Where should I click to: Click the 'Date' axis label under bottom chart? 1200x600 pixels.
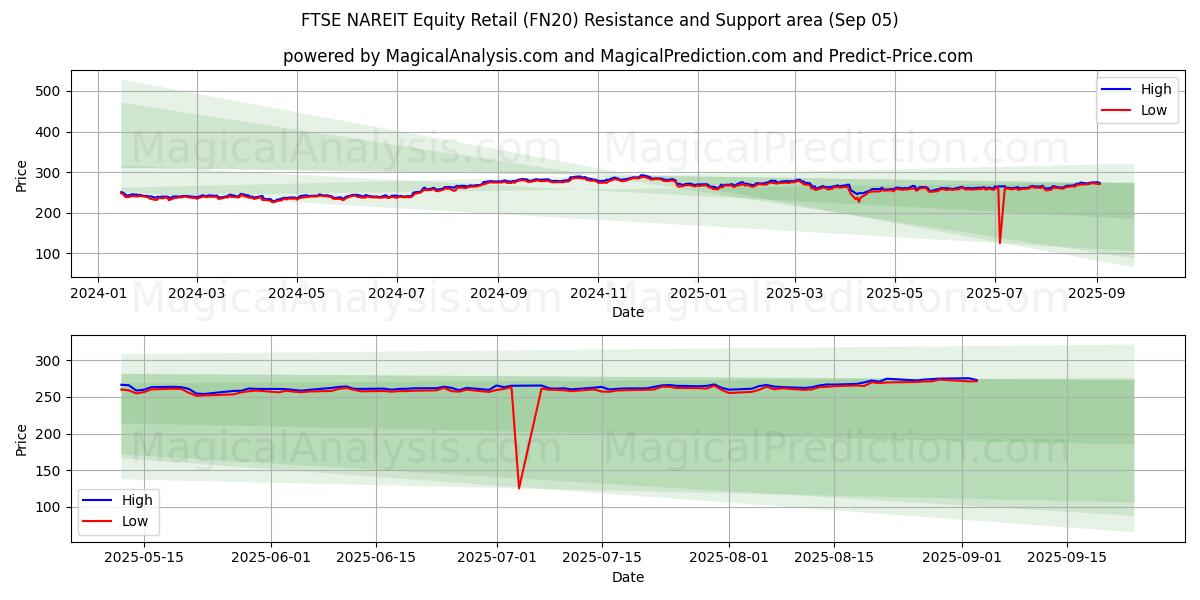pos(628,578)
